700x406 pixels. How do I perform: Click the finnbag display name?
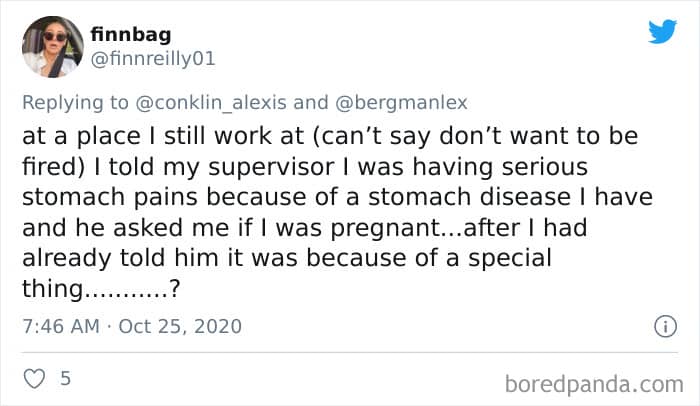(130, 34)
